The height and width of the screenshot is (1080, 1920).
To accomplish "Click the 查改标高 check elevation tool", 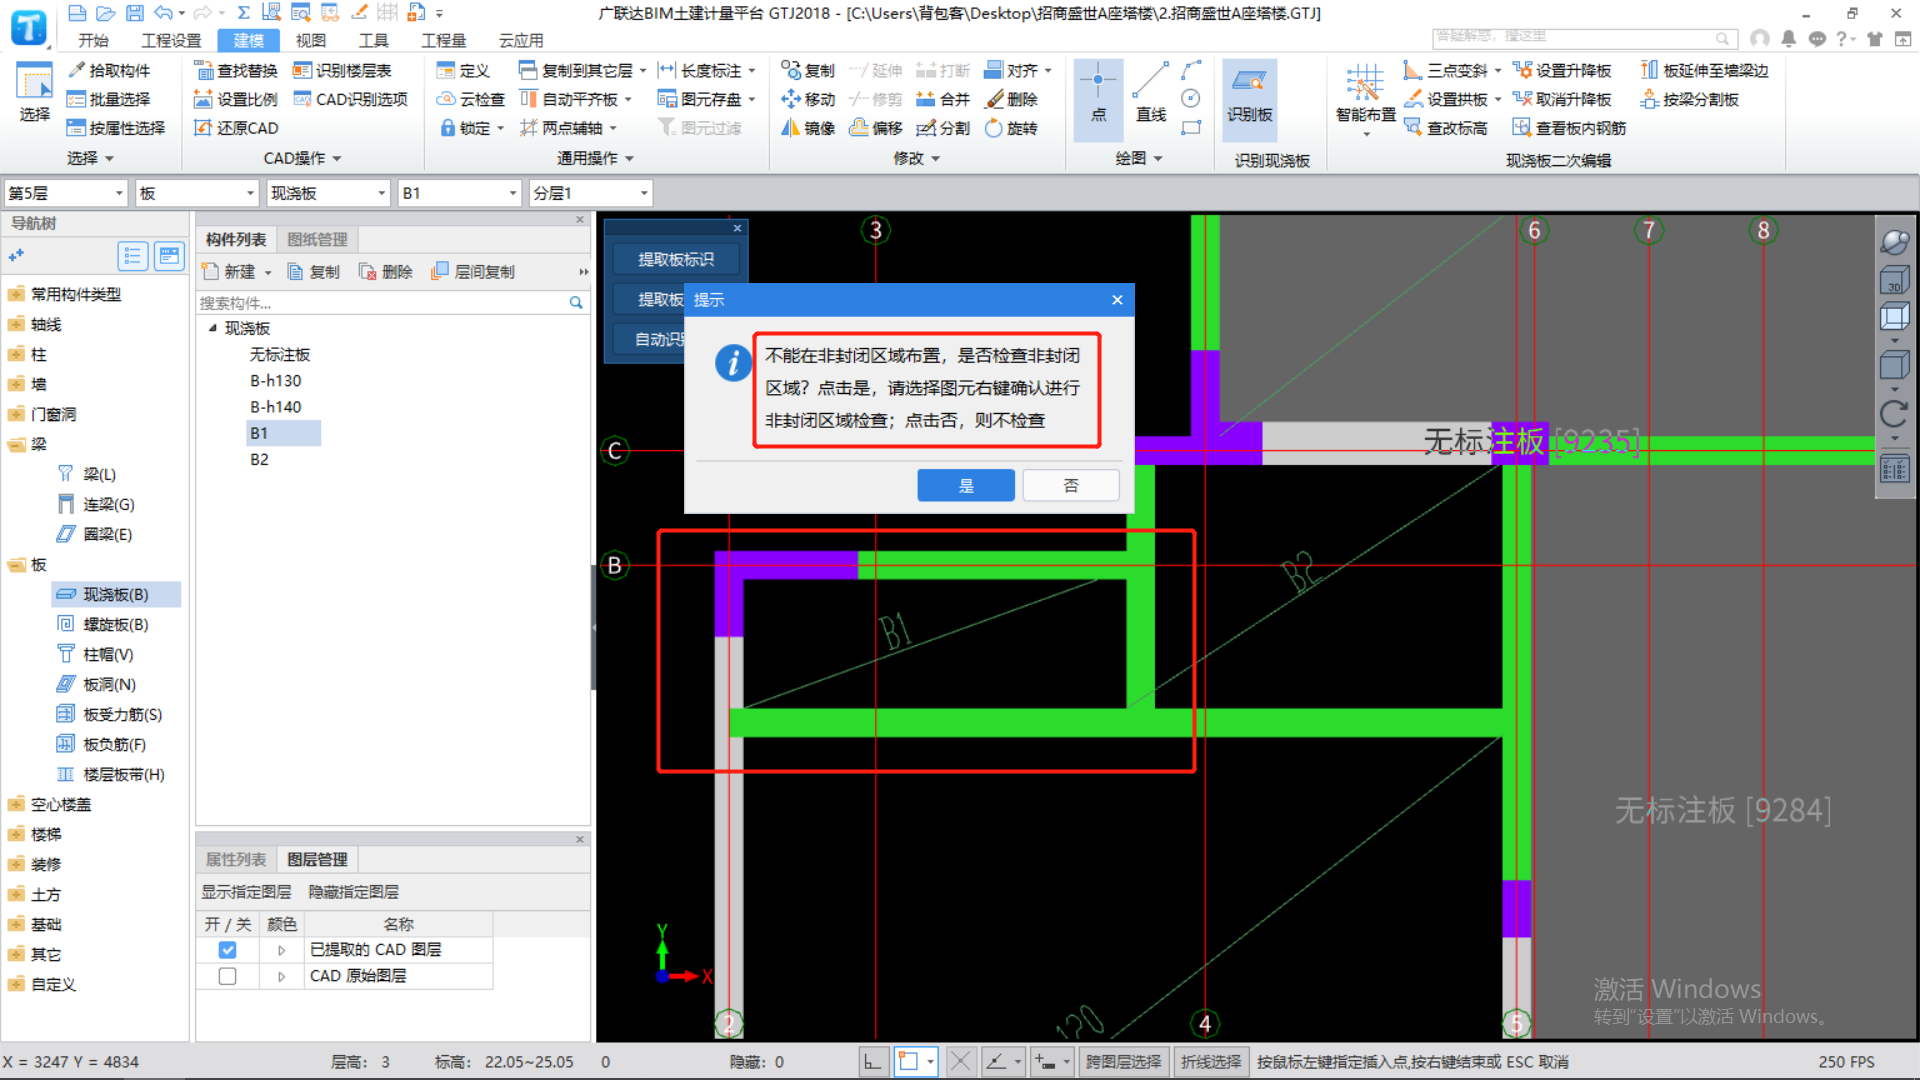I will coord(1446,128).
